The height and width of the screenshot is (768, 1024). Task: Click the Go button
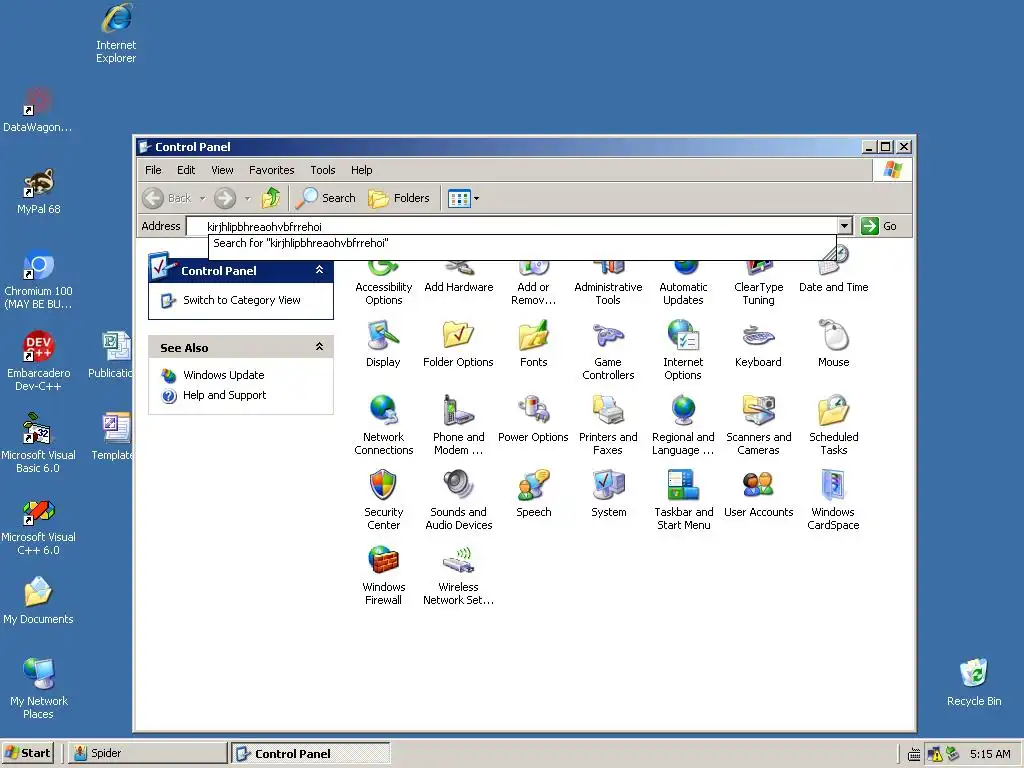[879, 226]
